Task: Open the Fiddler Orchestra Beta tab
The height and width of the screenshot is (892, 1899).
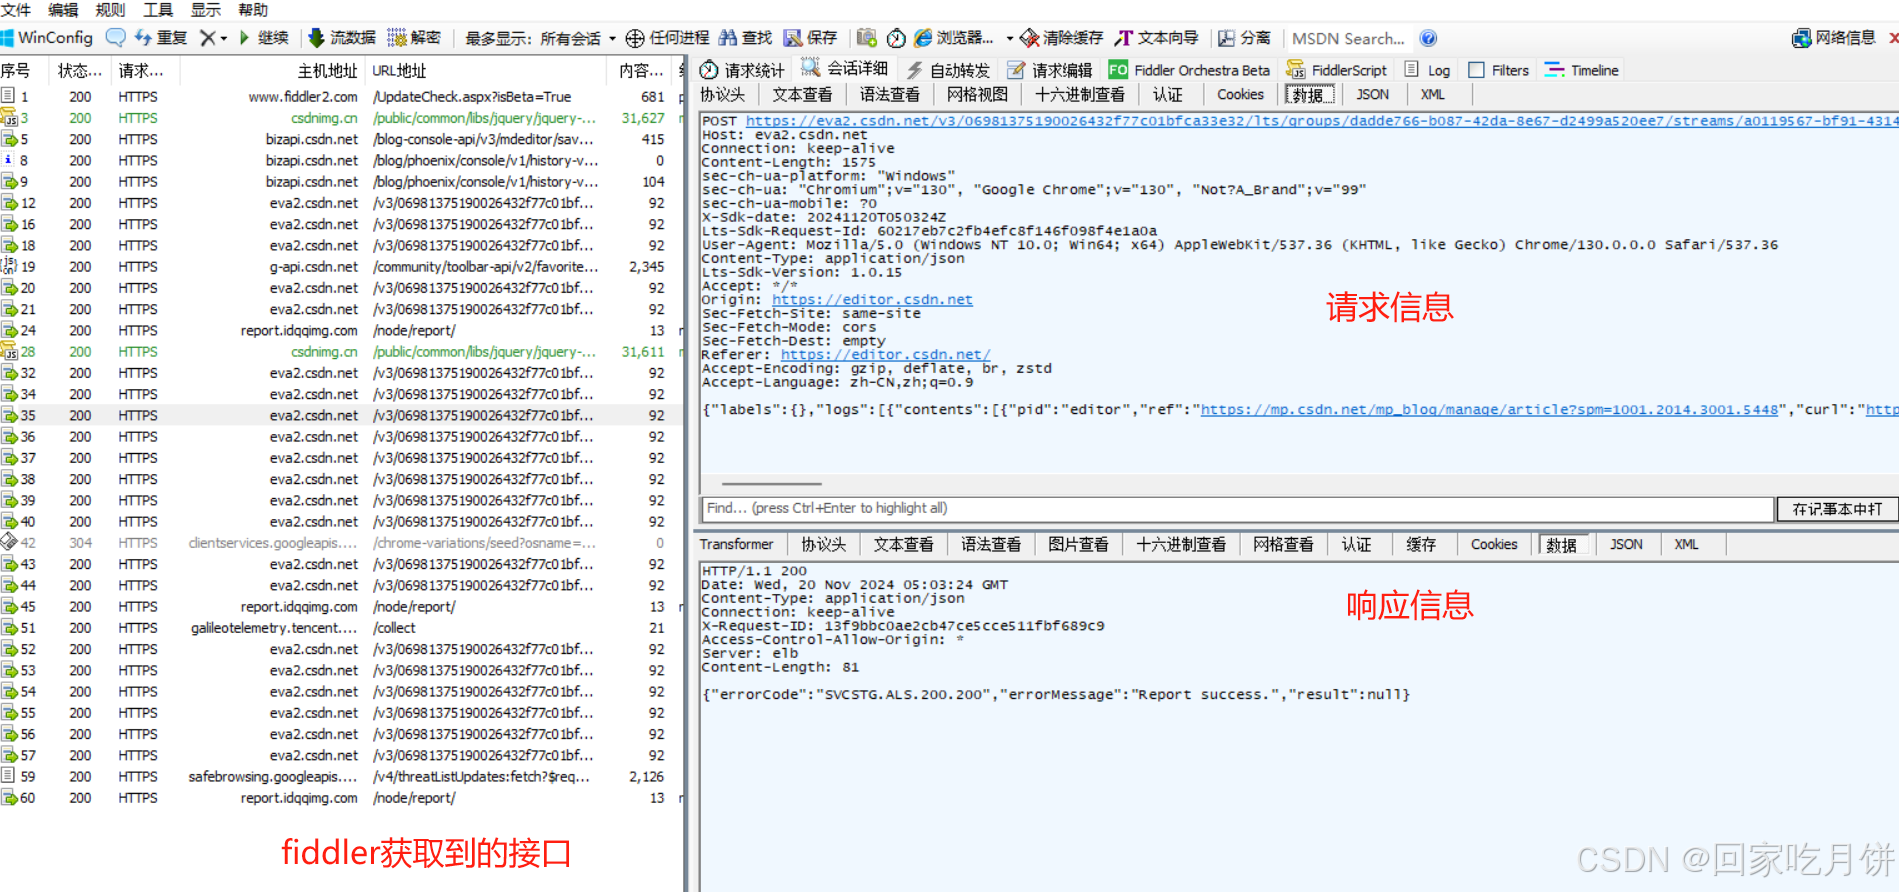Action: click(1189, 70)
